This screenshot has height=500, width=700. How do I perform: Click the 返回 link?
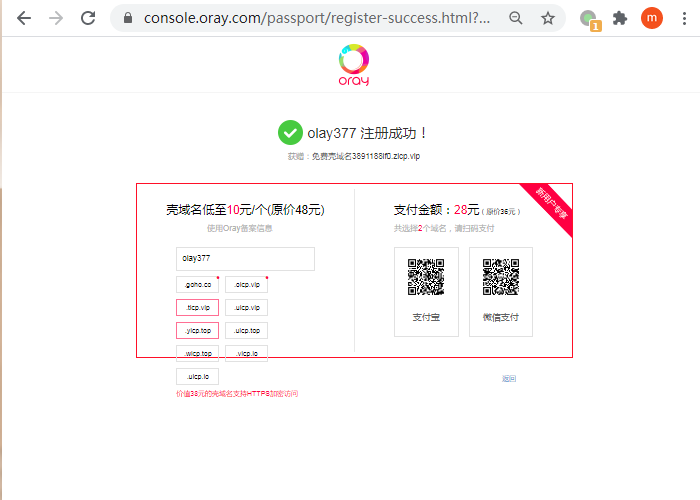click(509, 379)
